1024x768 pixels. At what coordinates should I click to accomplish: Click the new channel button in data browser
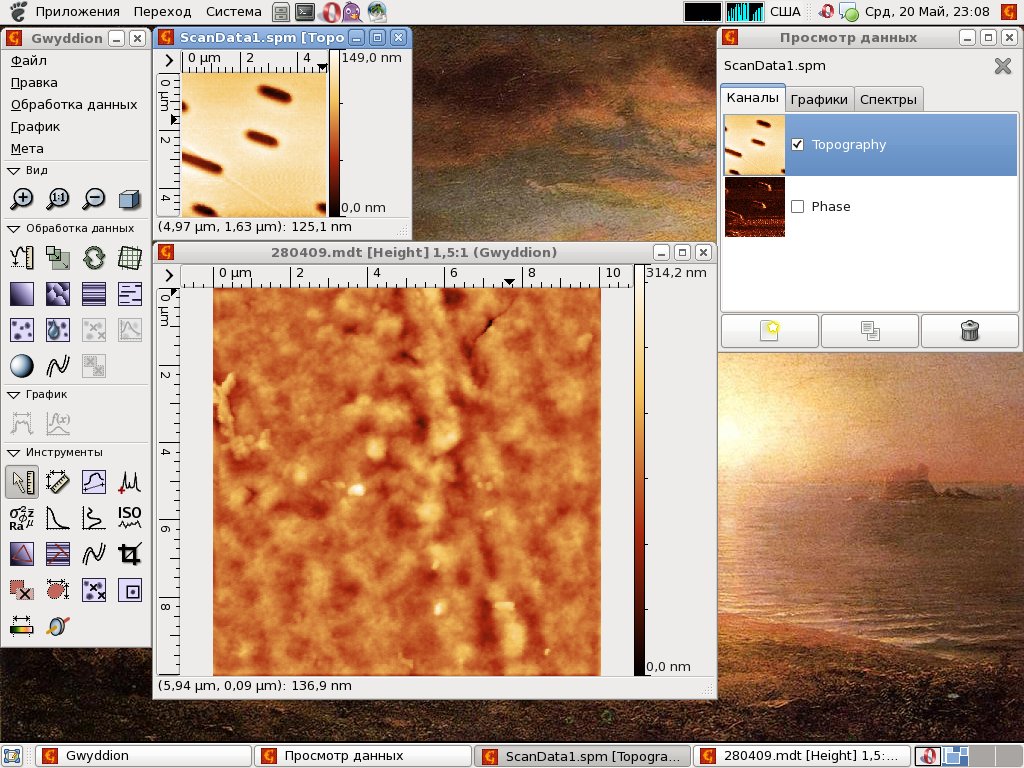coord(770,330)
